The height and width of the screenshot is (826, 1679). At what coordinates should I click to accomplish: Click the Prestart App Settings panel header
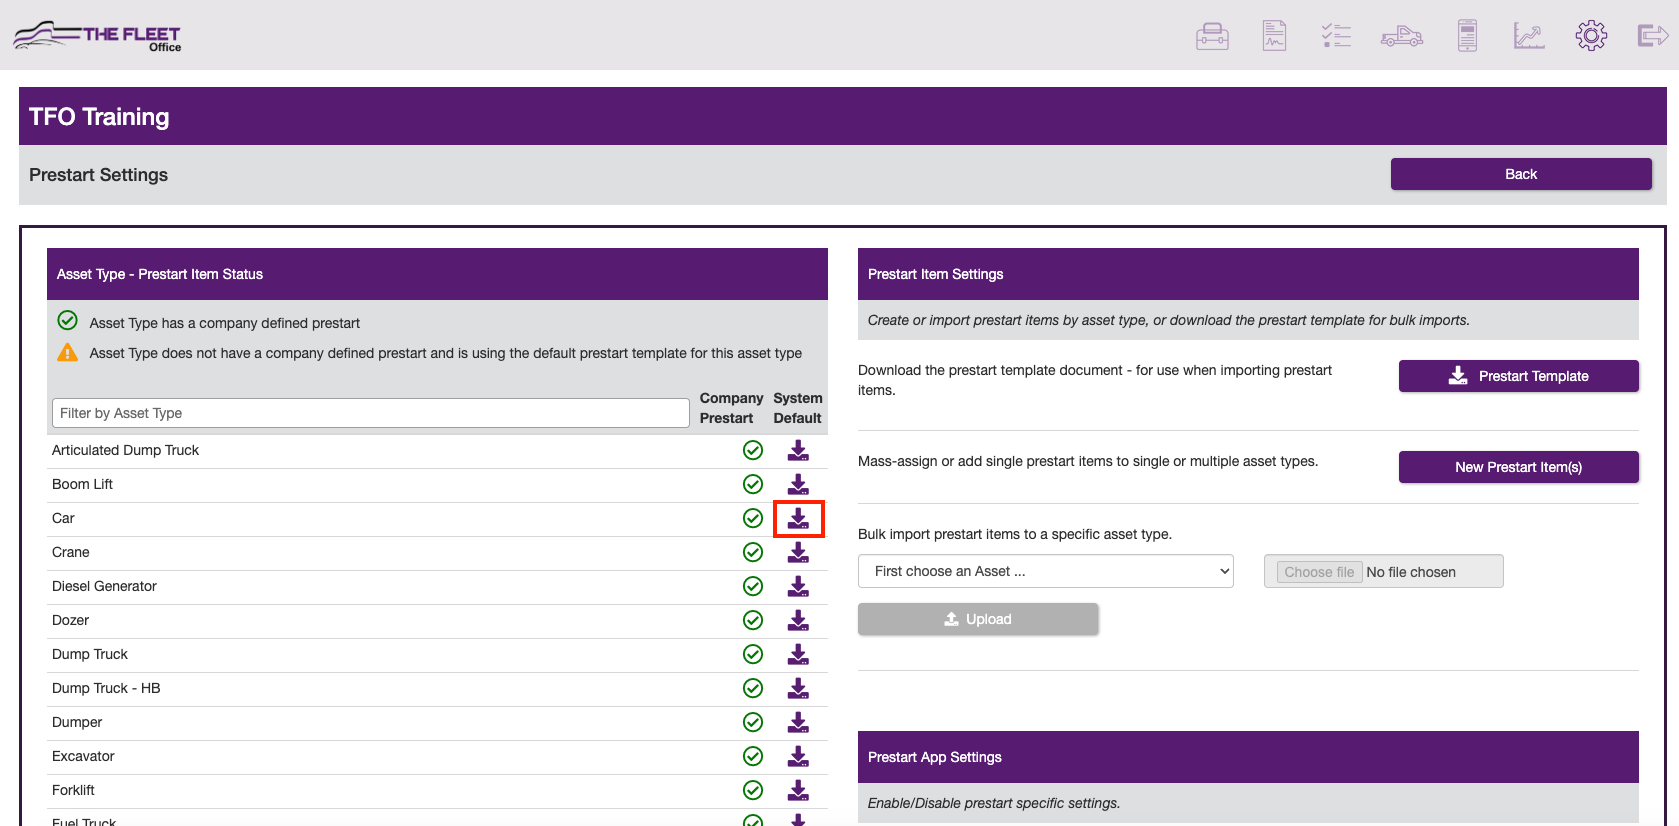(1248, 757)
